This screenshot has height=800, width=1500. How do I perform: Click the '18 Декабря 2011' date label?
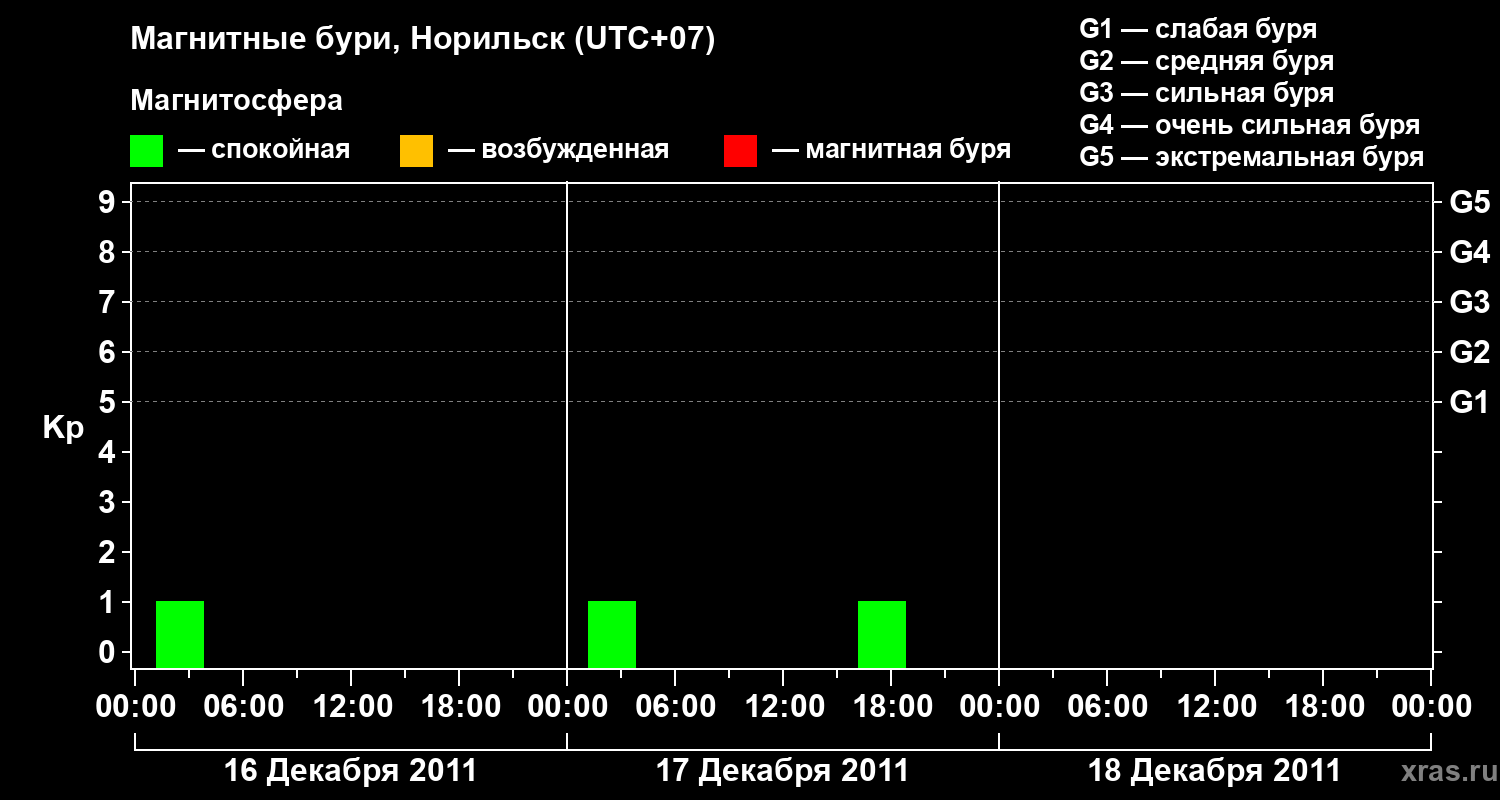tap(1214, 771)
